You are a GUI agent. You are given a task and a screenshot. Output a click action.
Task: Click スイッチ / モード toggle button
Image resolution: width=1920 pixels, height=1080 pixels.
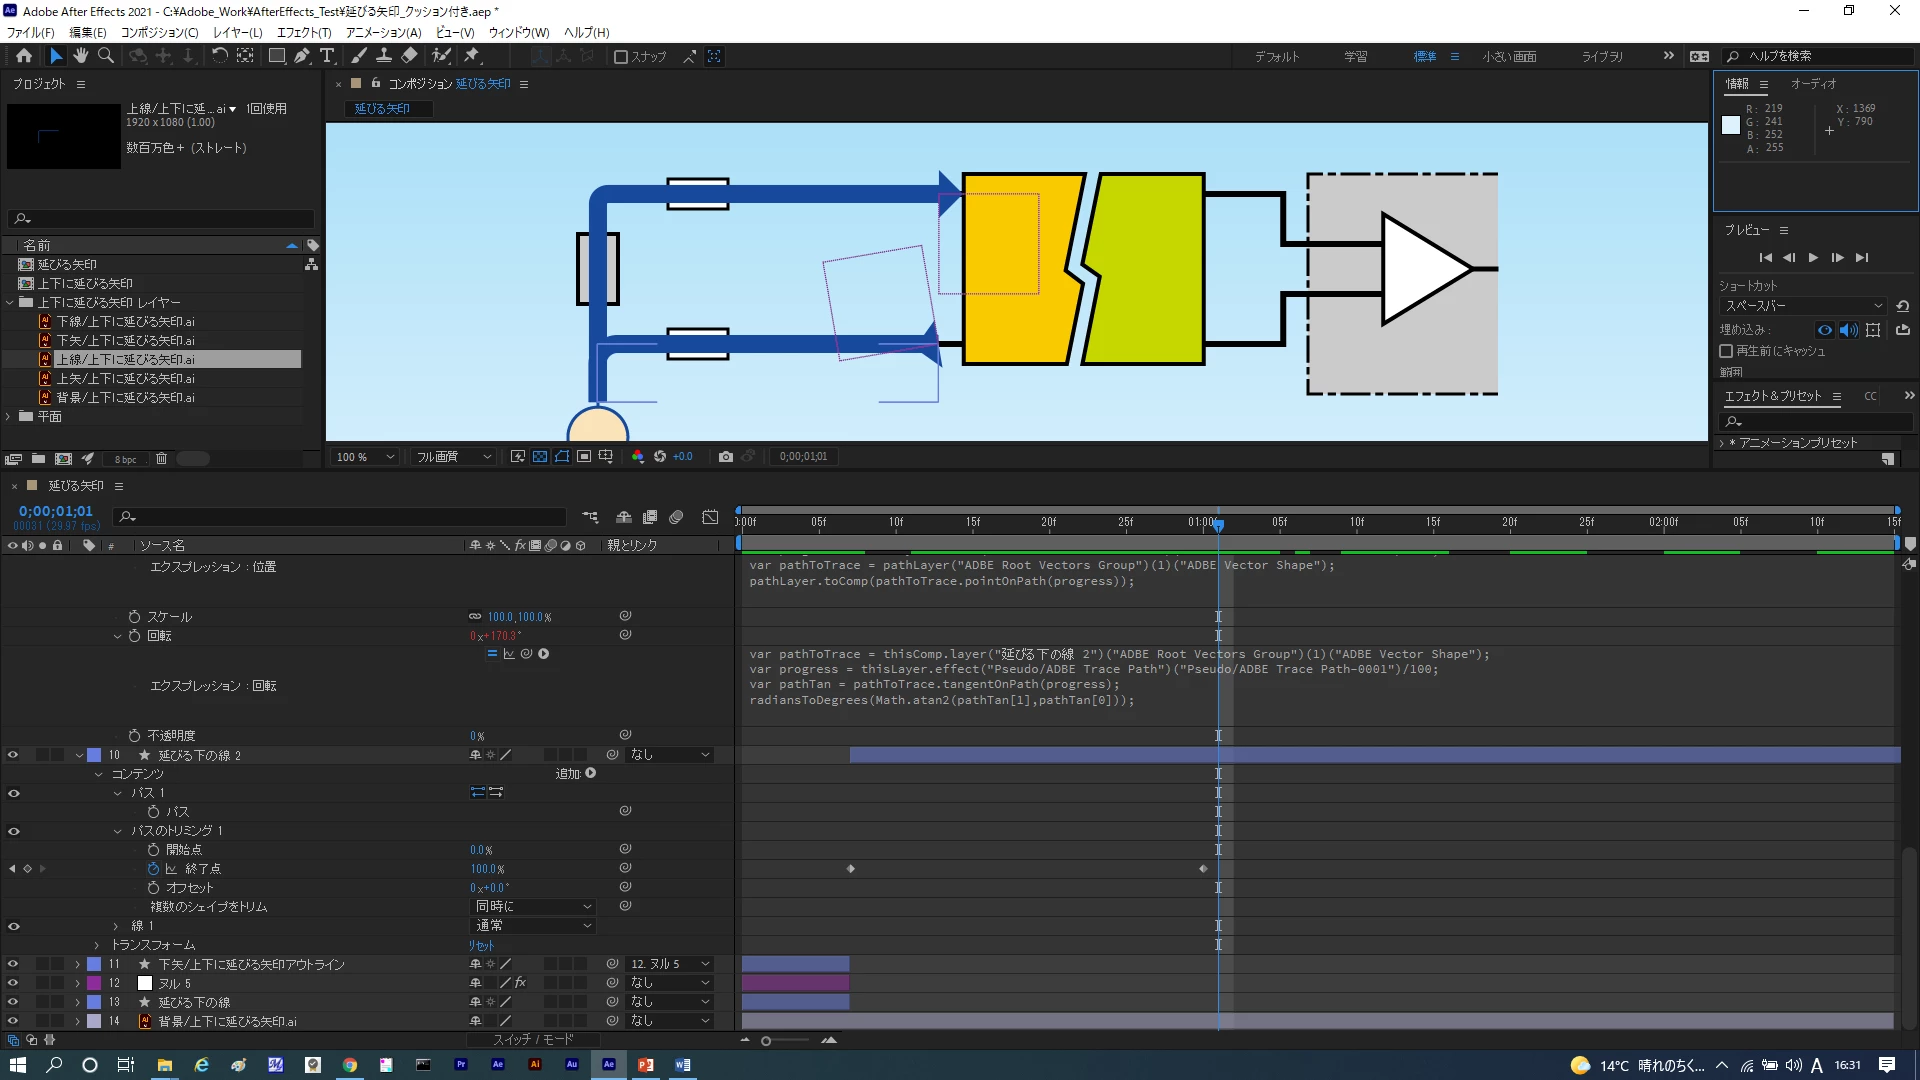[x=533, y=1040]
